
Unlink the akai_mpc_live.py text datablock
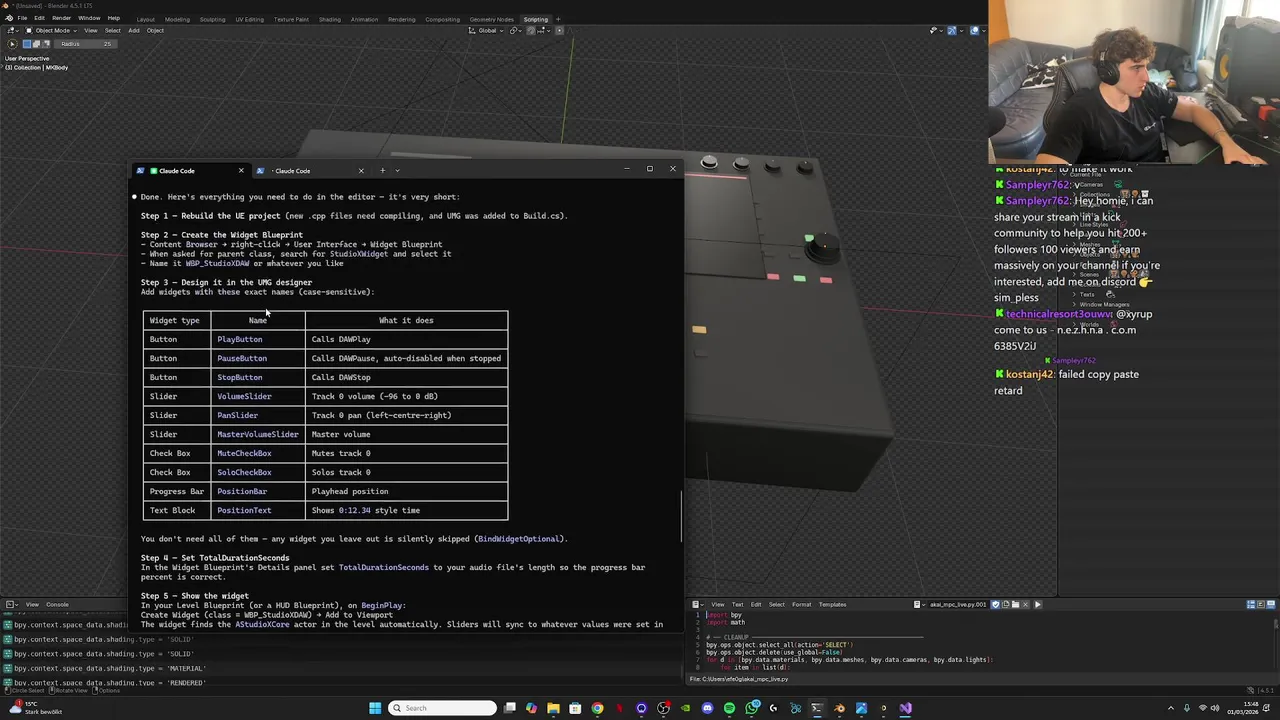[1026, 604]
